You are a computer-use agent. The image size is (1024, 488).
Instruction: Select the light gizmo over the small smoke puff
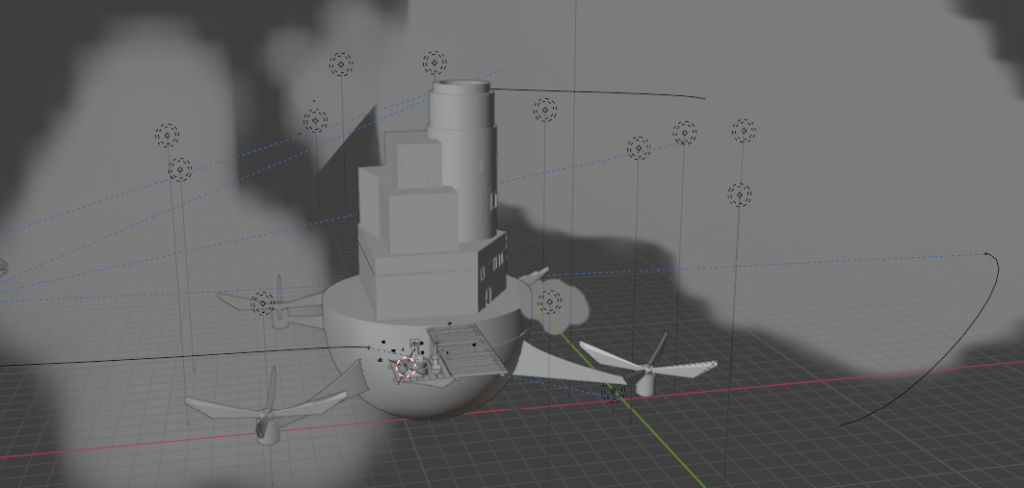pyautogui.click(x=550, y=300)
